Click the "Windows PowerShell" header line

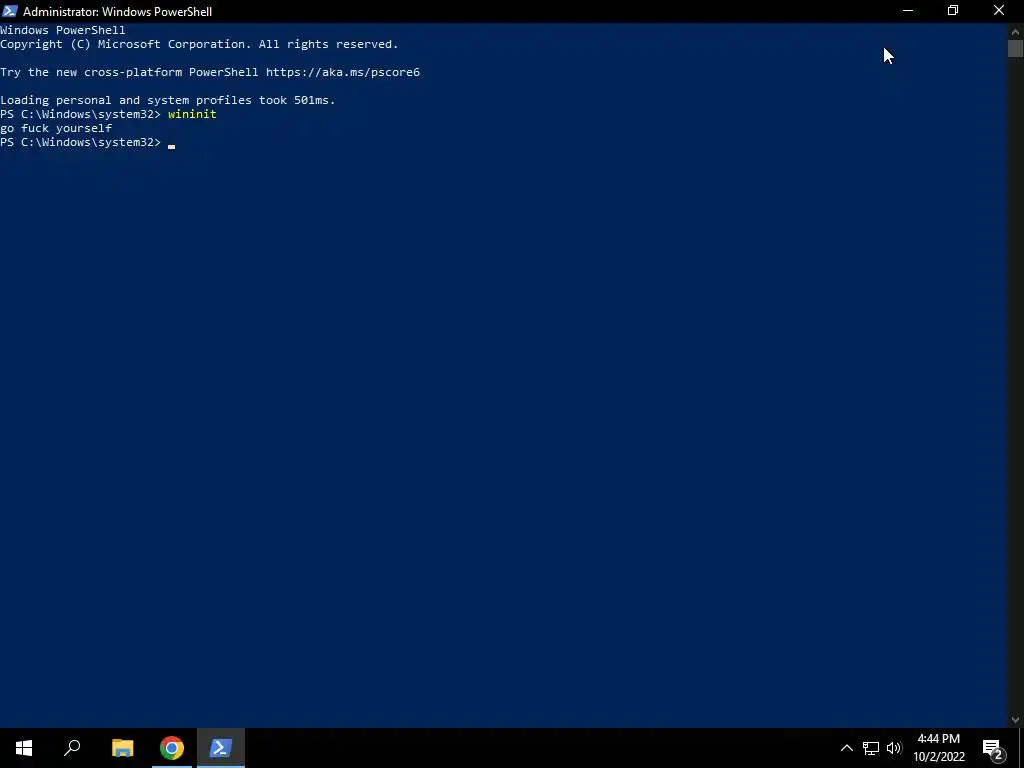tap(63, 30)
